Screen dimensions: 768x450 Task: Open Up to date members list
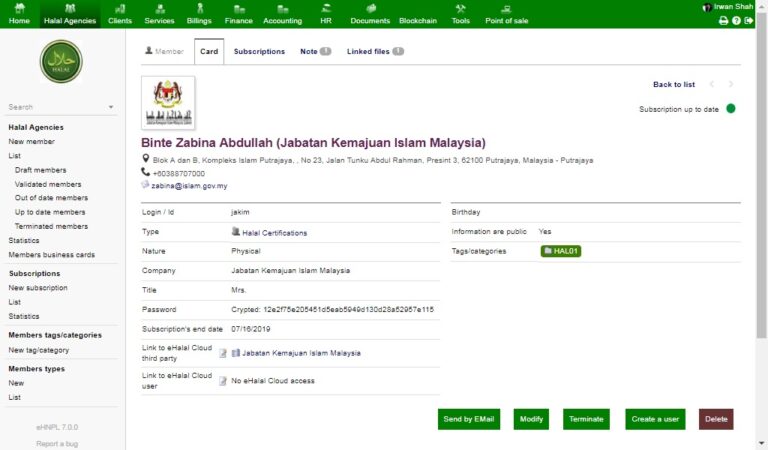coord(50,212)
